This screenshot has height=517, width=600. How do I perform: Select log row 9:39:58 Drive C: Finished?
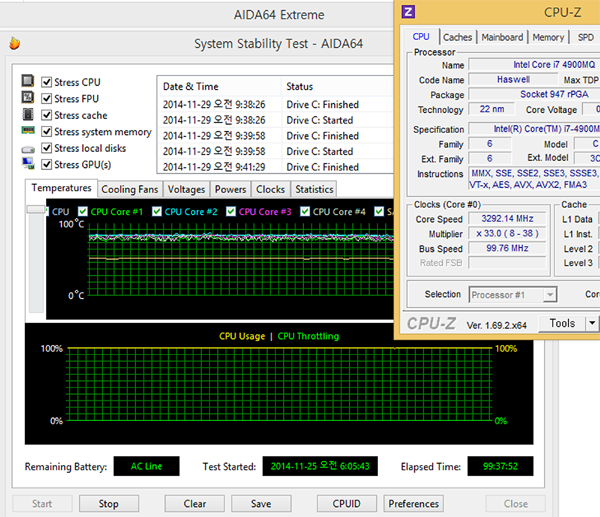(276, 136)
